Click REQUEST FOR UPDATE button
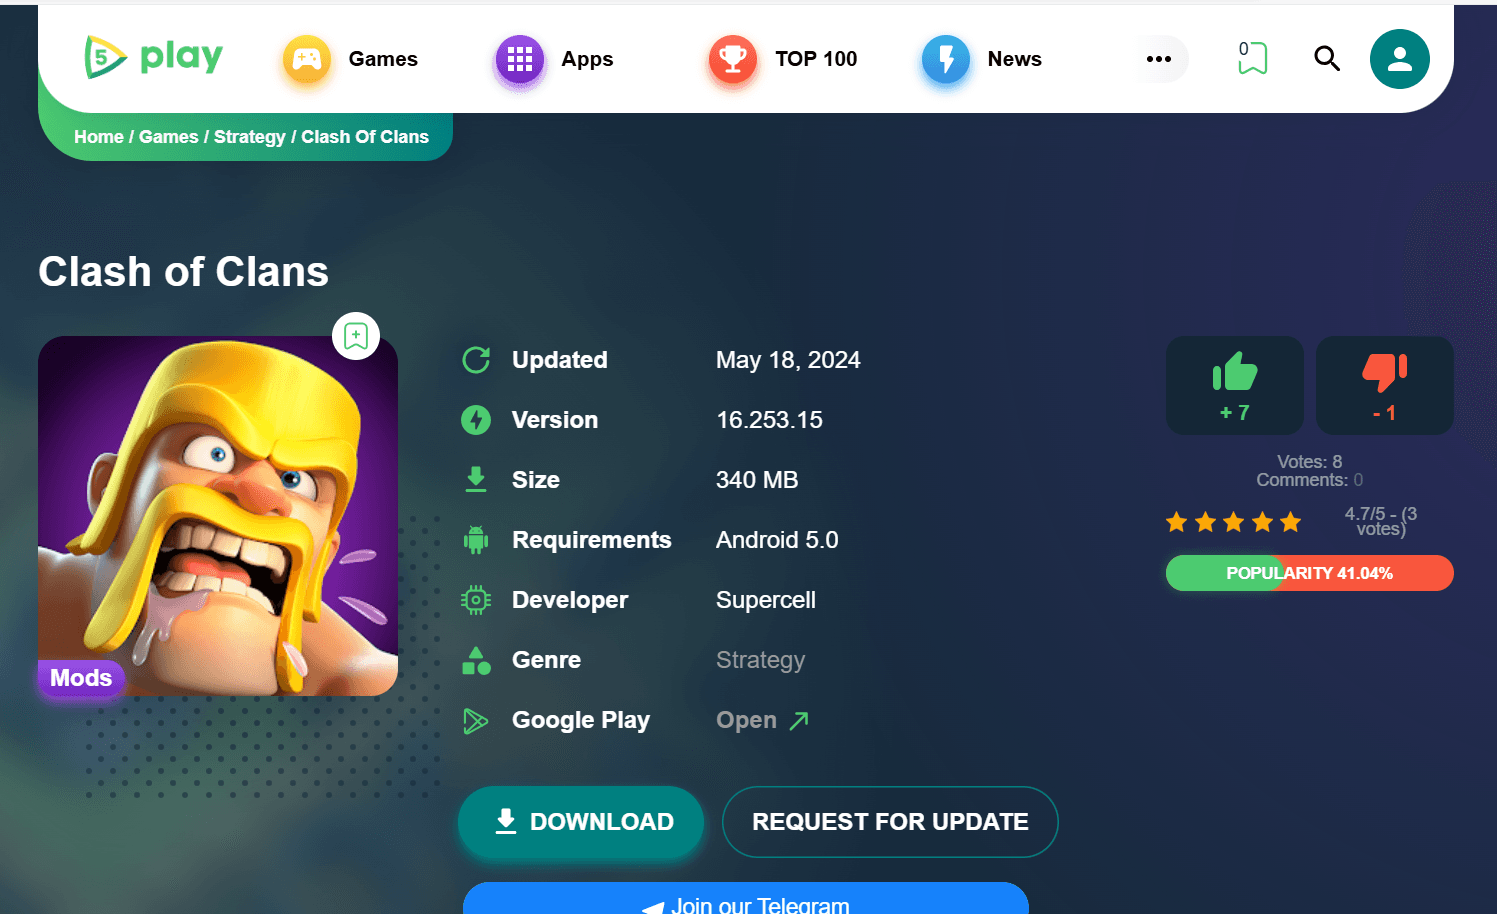The width and height of the screenshot is (1497, 914). (x=890, y=822)
